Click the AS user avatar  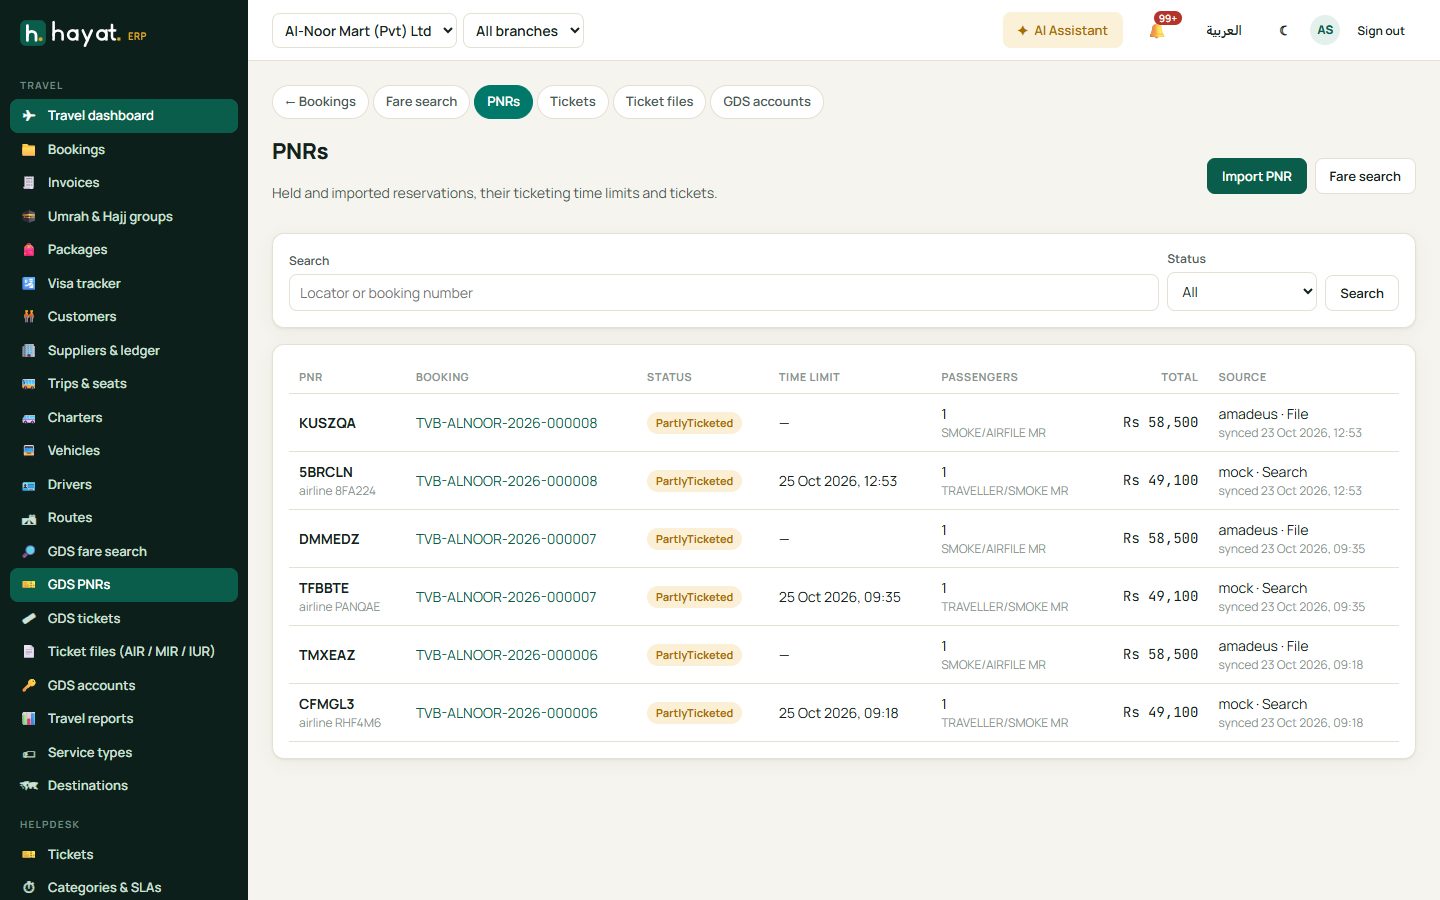tap(1325, 30)
